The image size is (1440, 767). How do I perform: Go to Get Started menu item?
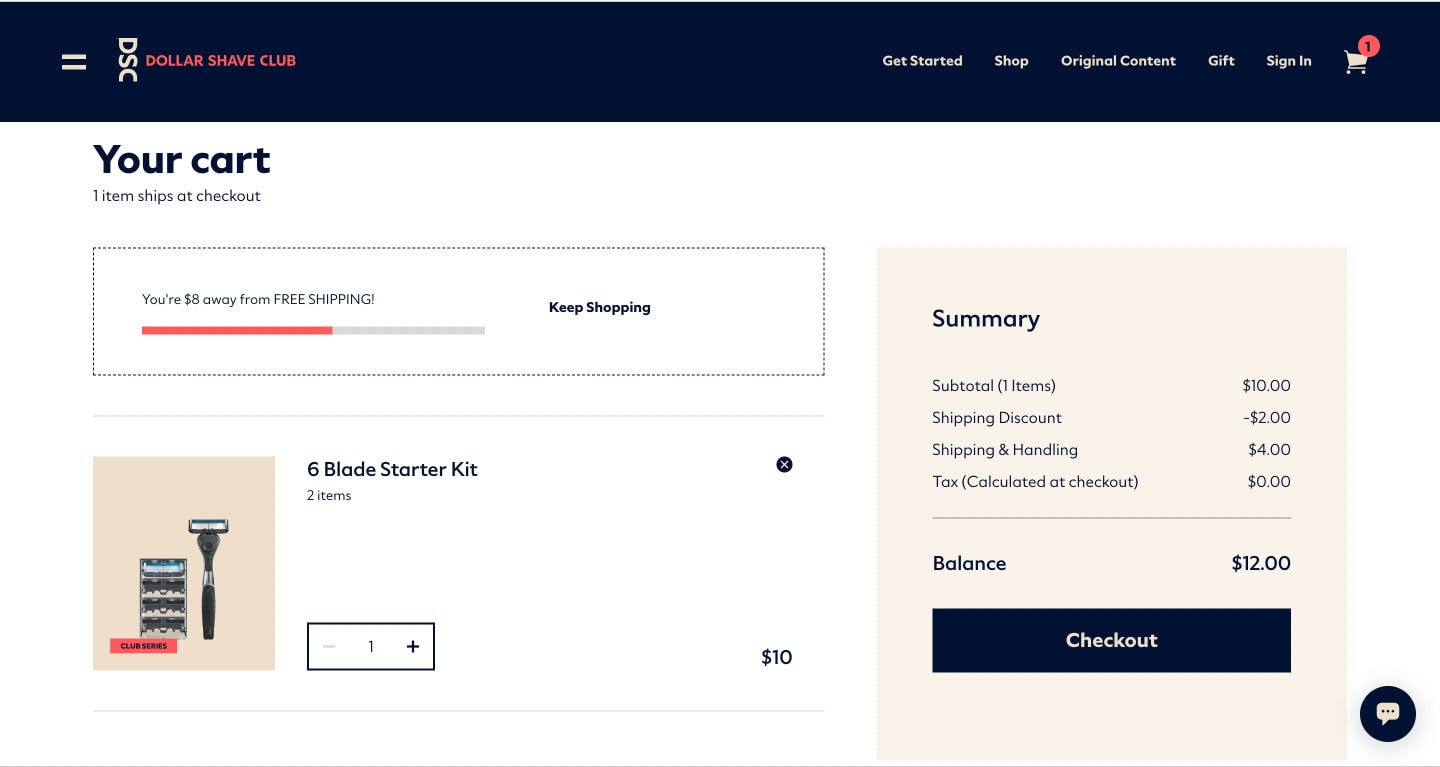922,61
